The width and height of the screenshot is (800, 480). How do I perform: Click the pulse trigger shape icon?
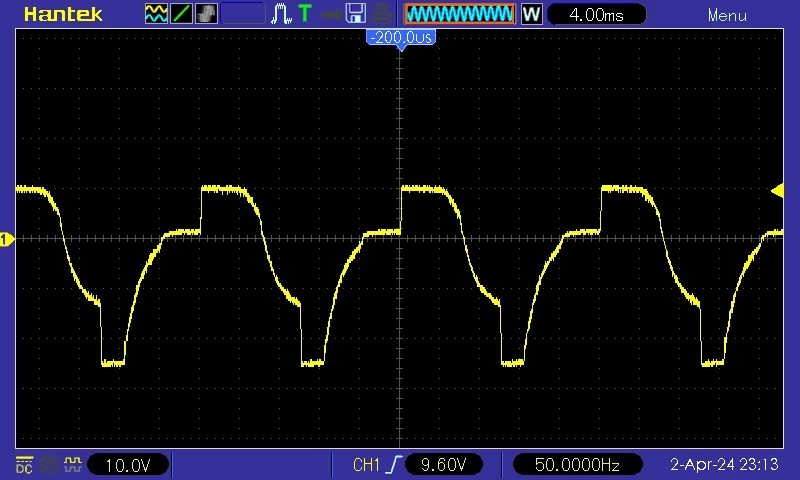[x=281, y=14]
